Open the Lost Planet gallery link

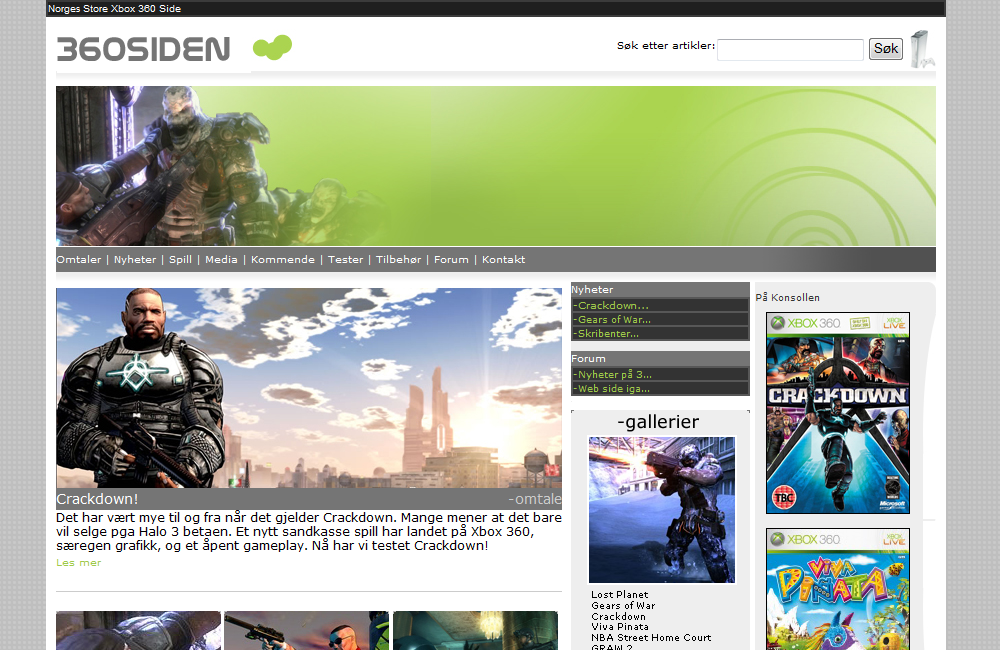pos(619,595)
